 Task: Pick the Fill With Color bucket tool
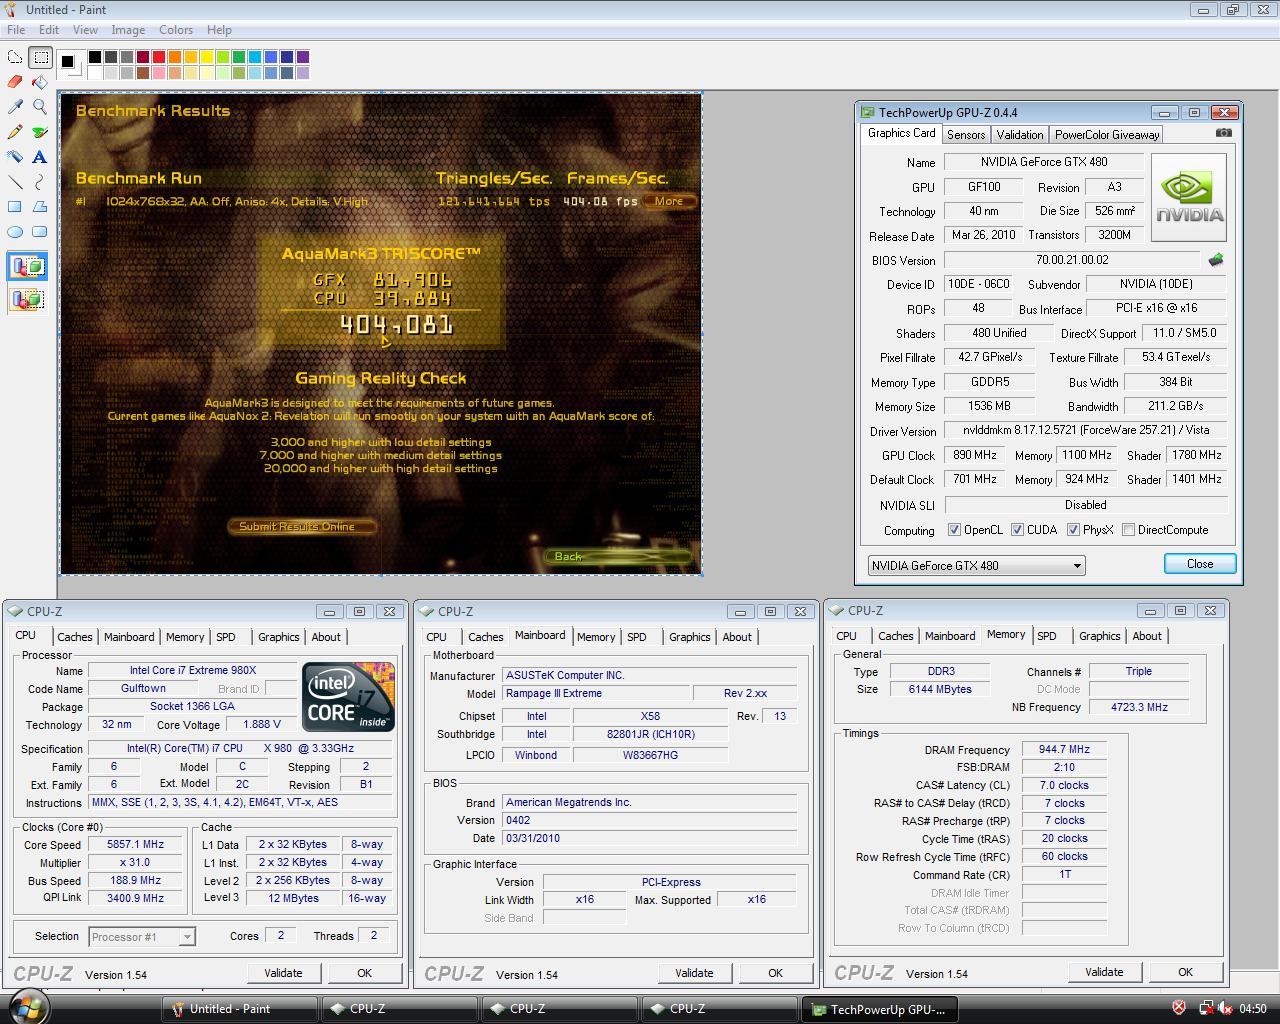pyautogui.click(x=40, y=82)
